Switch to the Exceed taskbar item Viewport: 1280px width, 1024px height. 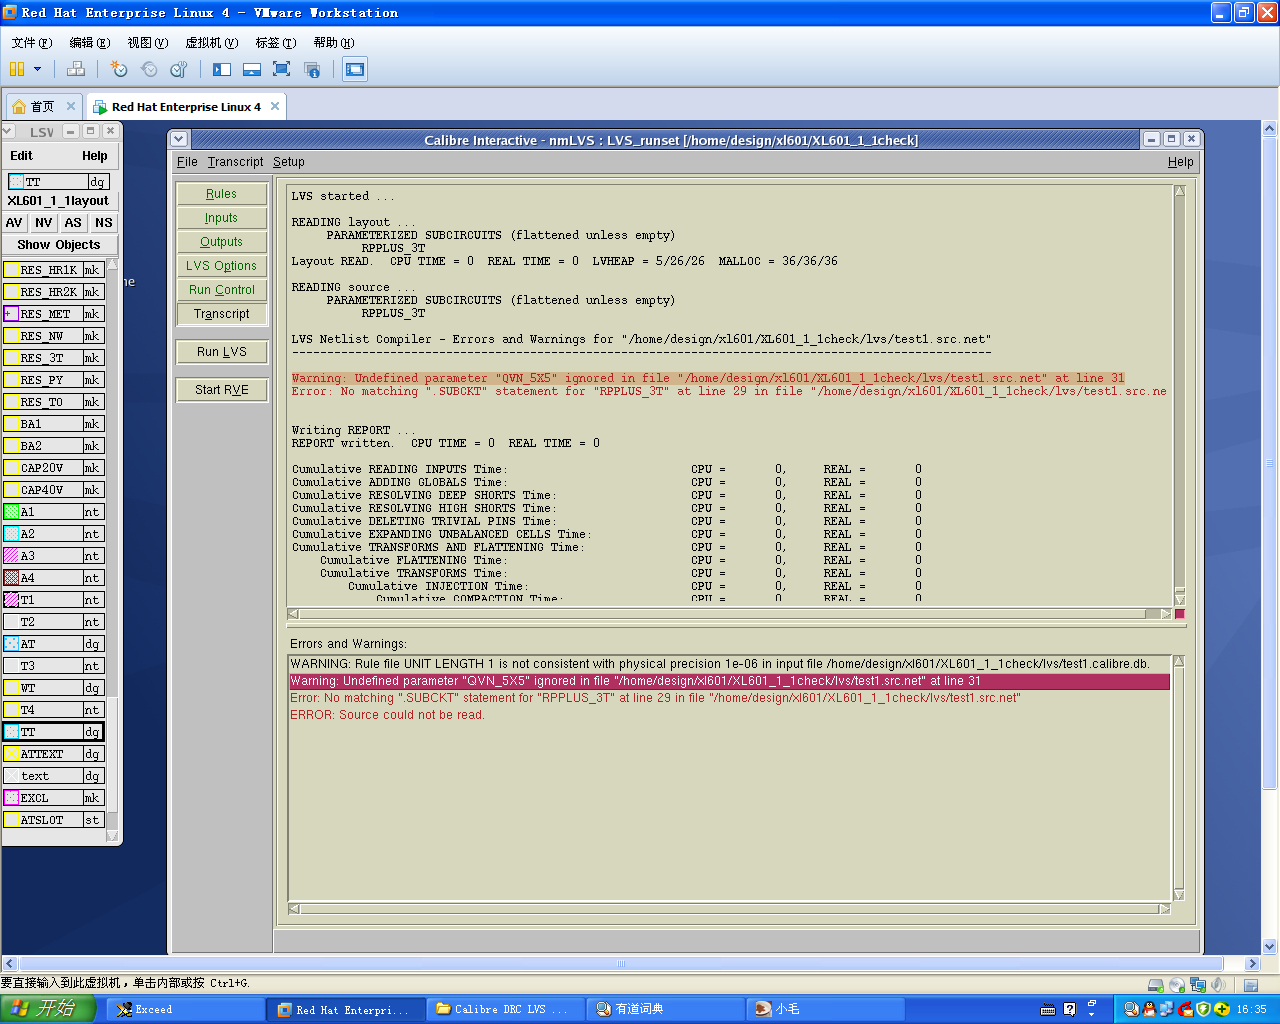tap(185, 1010)
